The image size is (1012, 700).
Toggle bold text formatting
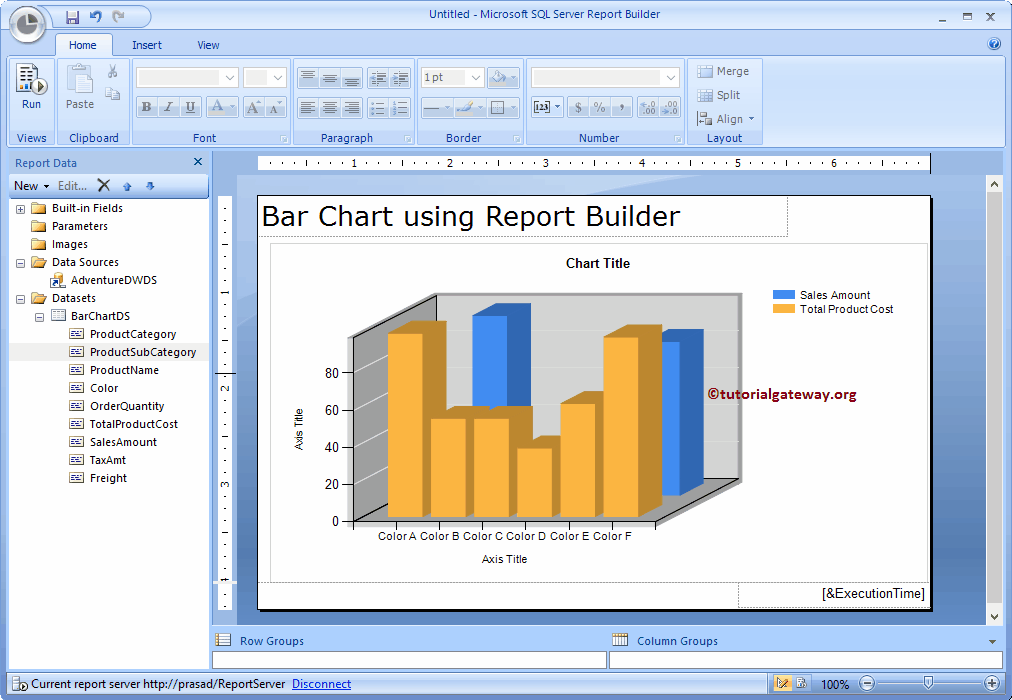tap(146, 106)
